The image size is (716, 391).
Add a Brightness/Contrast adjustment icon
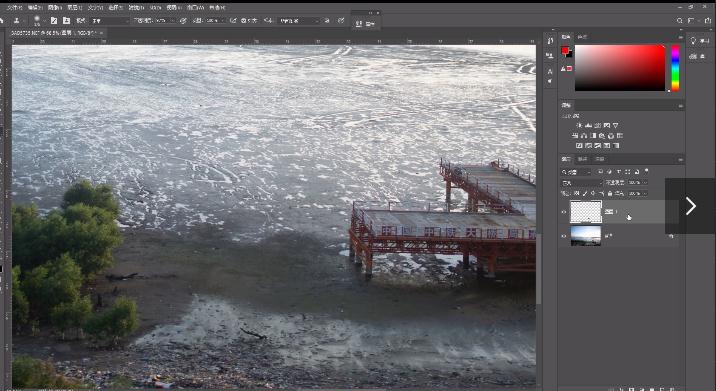579,125
